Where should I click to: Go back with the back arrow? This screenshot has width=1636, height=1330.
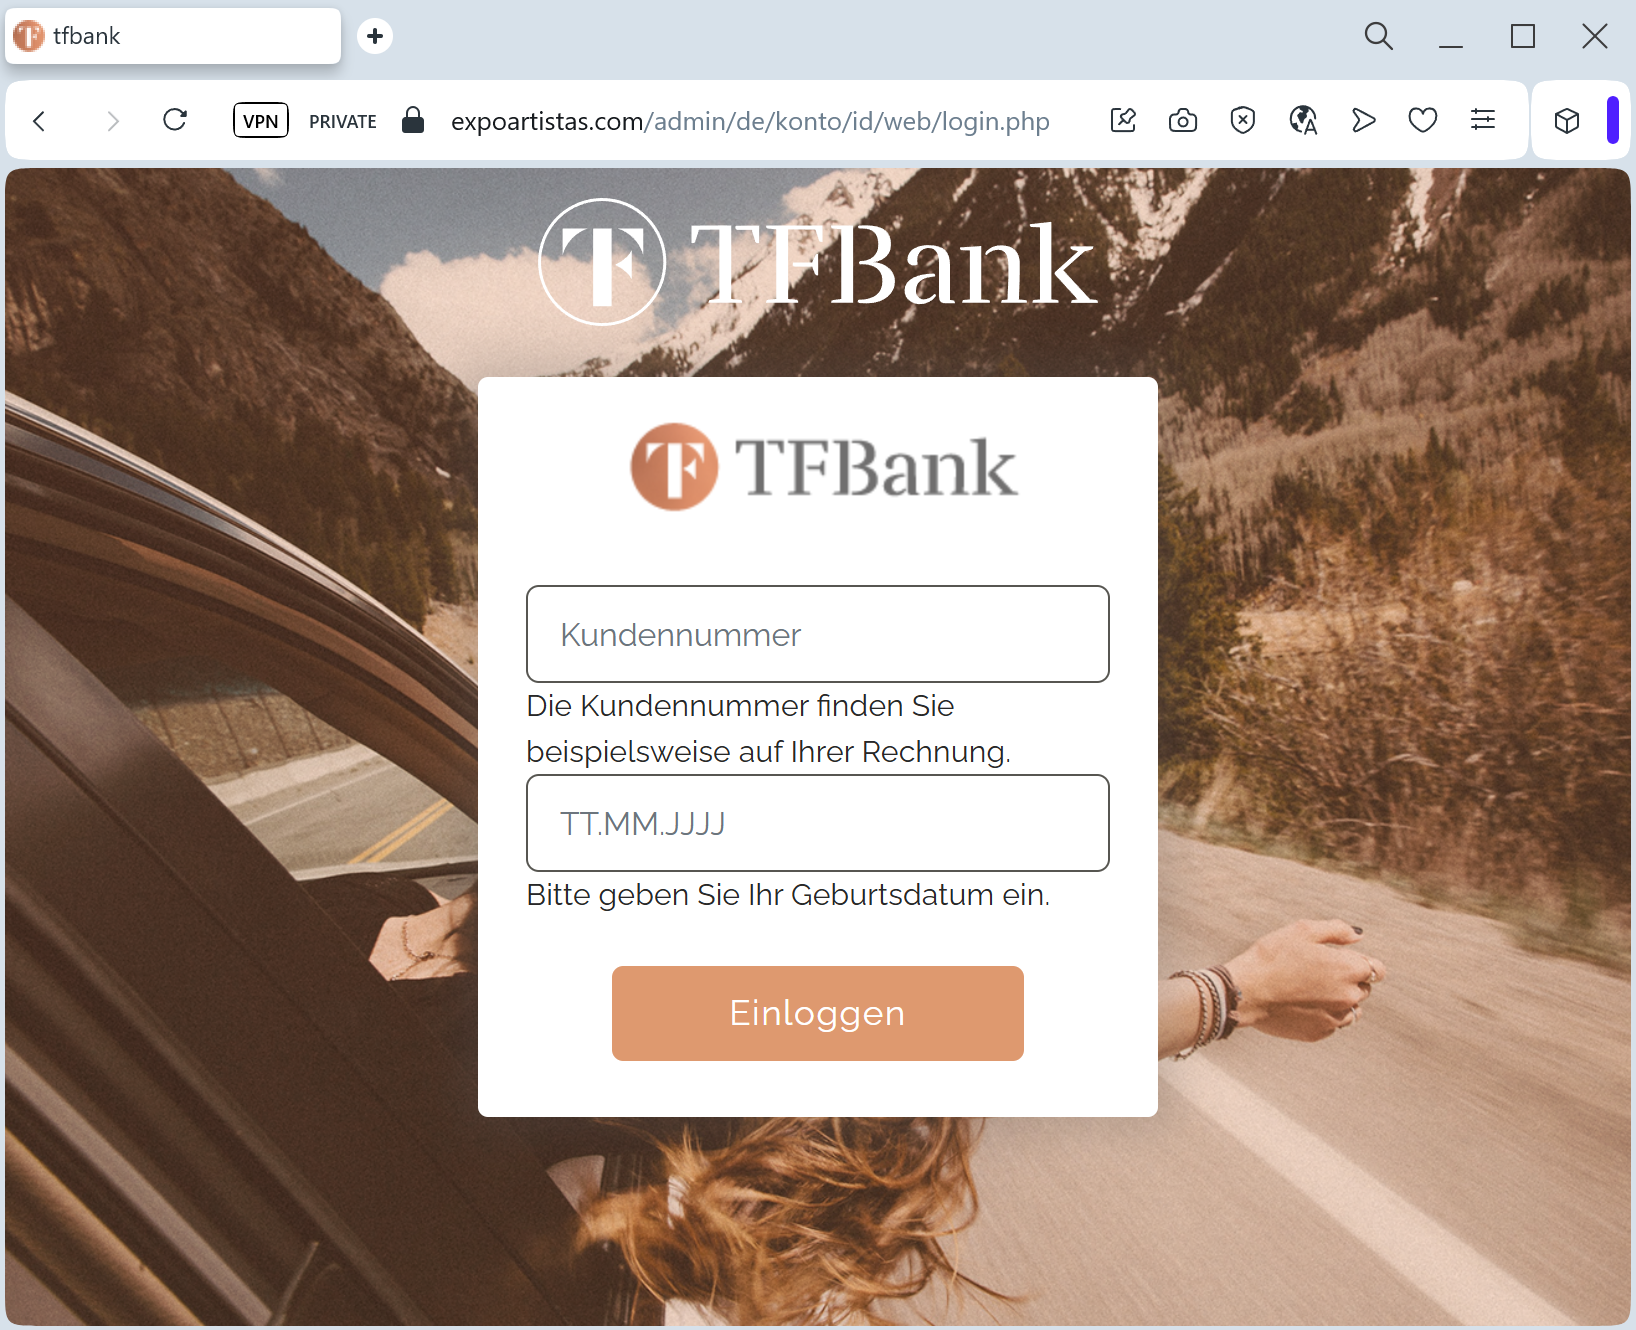[39, 121]
